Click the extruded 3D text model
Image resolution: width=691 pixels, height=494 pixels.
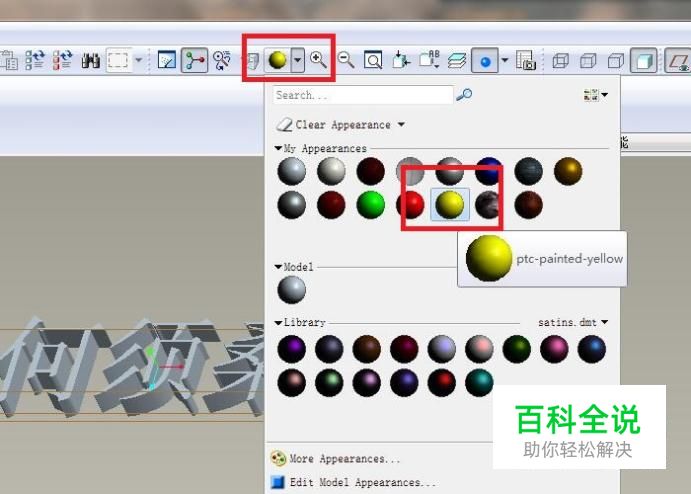pos(132,368)
